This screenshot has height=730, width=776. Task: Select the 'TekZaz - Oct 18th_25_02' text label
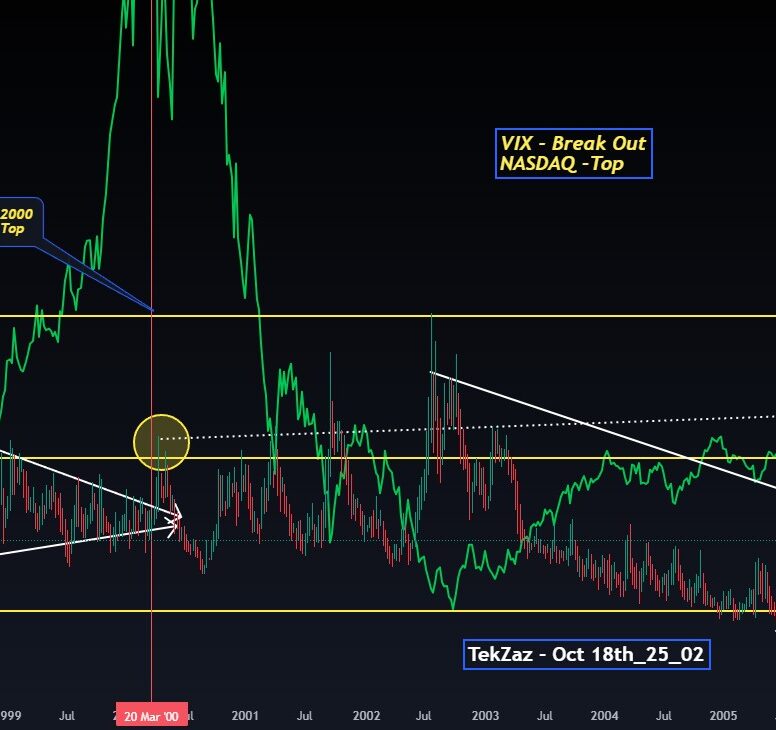(588, 655)
